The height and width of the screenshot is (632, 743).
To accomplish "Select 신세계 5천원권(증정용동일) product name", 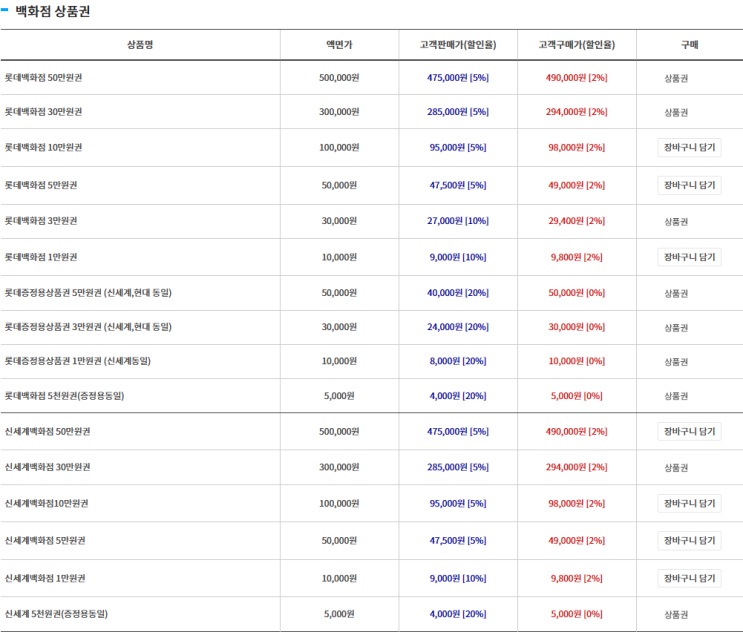I will point(56,614).
